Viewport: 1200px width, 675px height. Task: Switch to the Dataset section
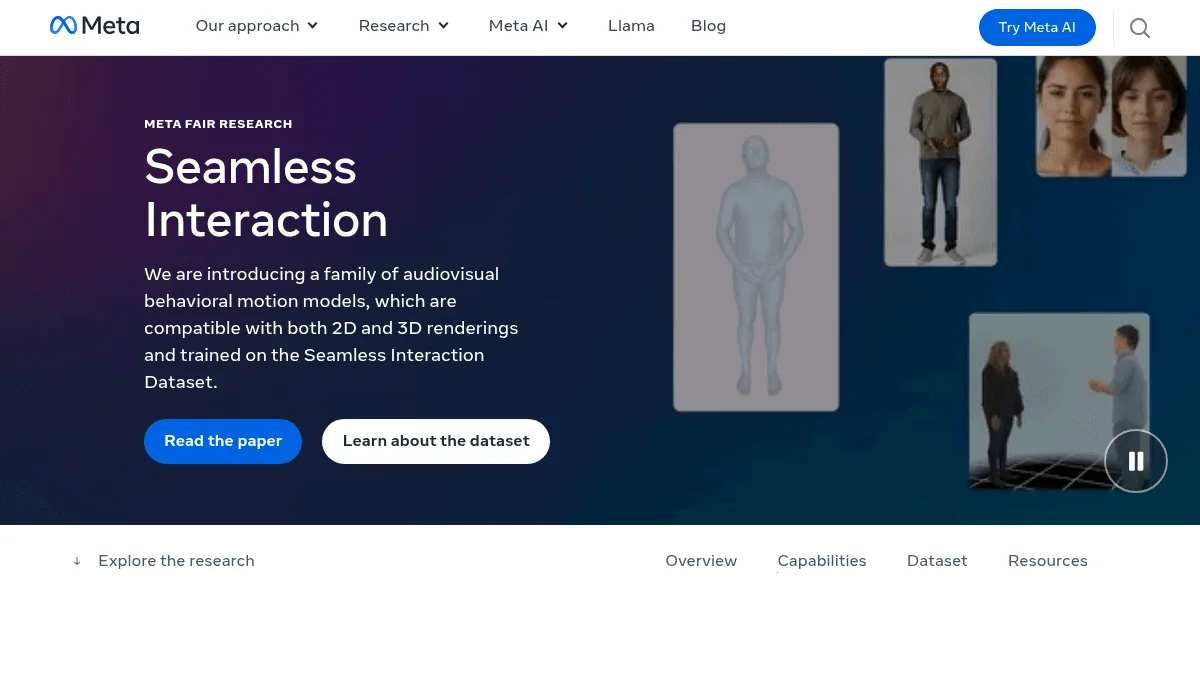click(937, 561)
